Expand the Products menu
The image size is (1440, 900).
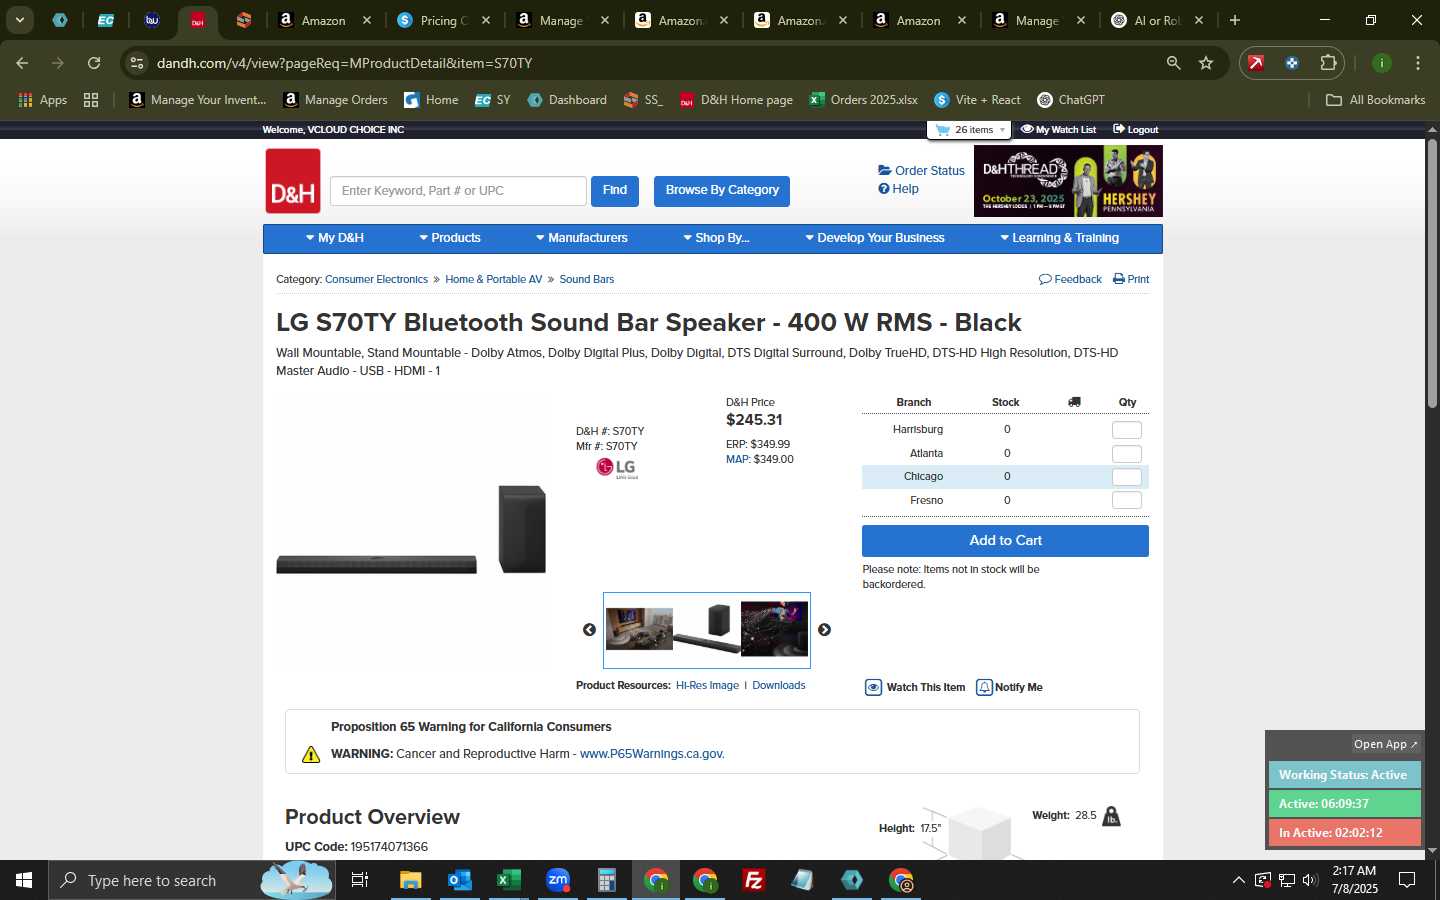[449, 238]
